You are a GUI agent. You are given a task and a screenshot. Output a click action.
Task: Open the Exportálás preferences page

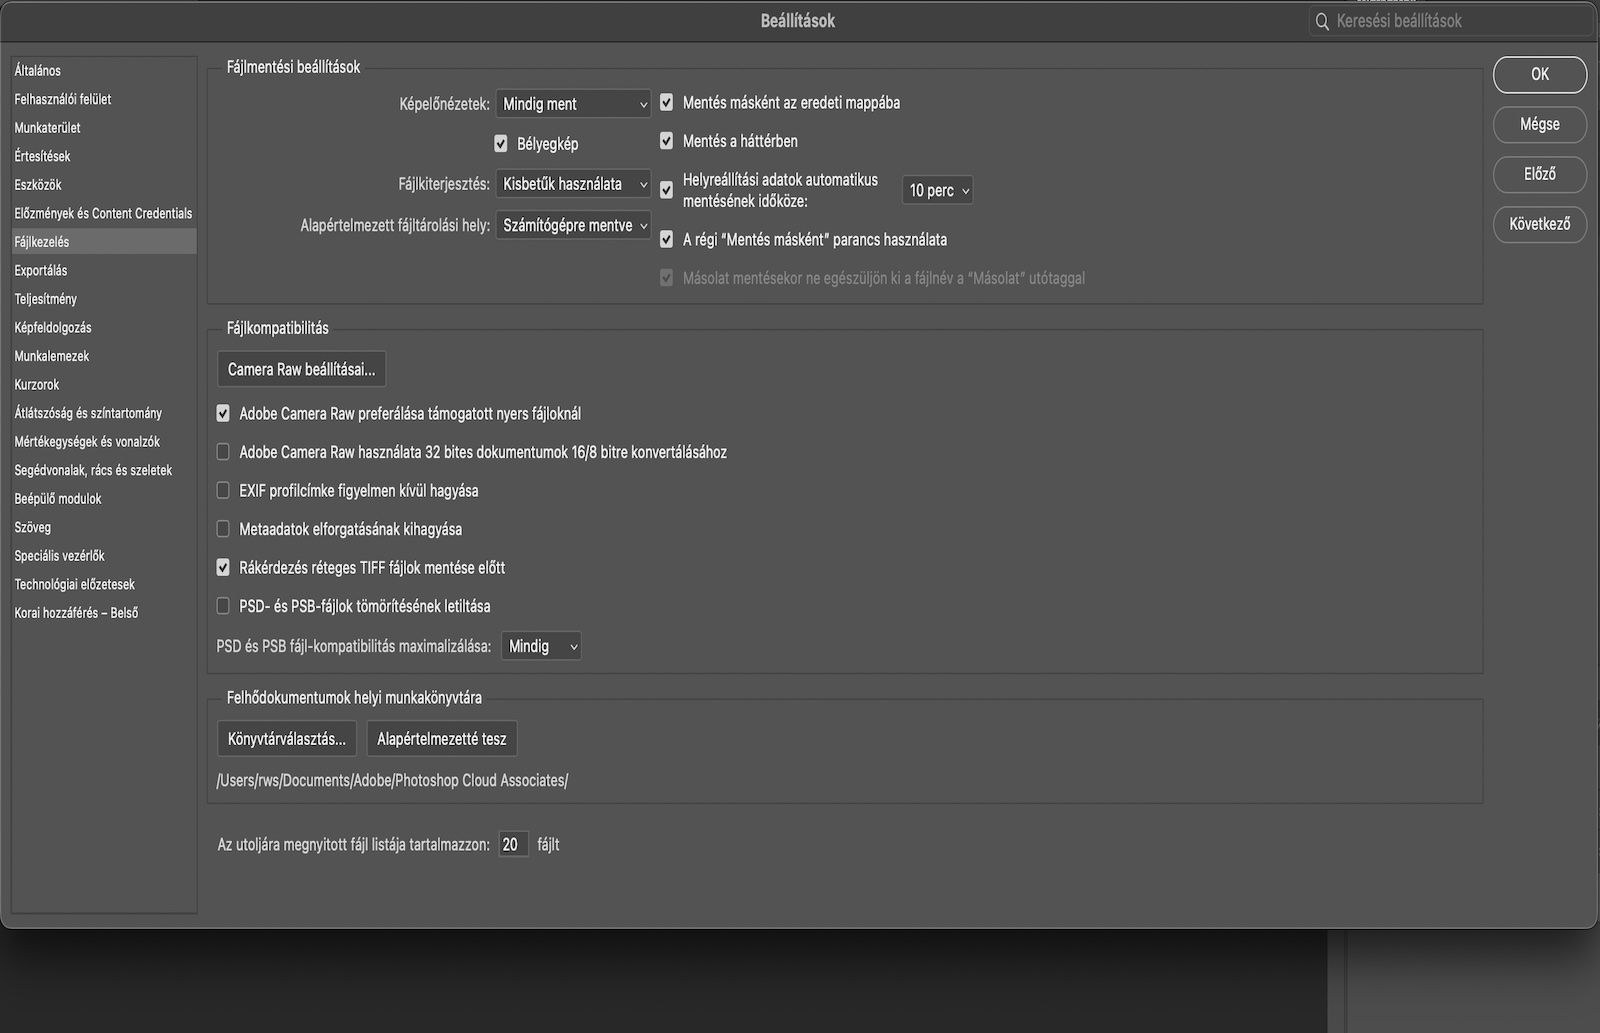tap(40, 270)
